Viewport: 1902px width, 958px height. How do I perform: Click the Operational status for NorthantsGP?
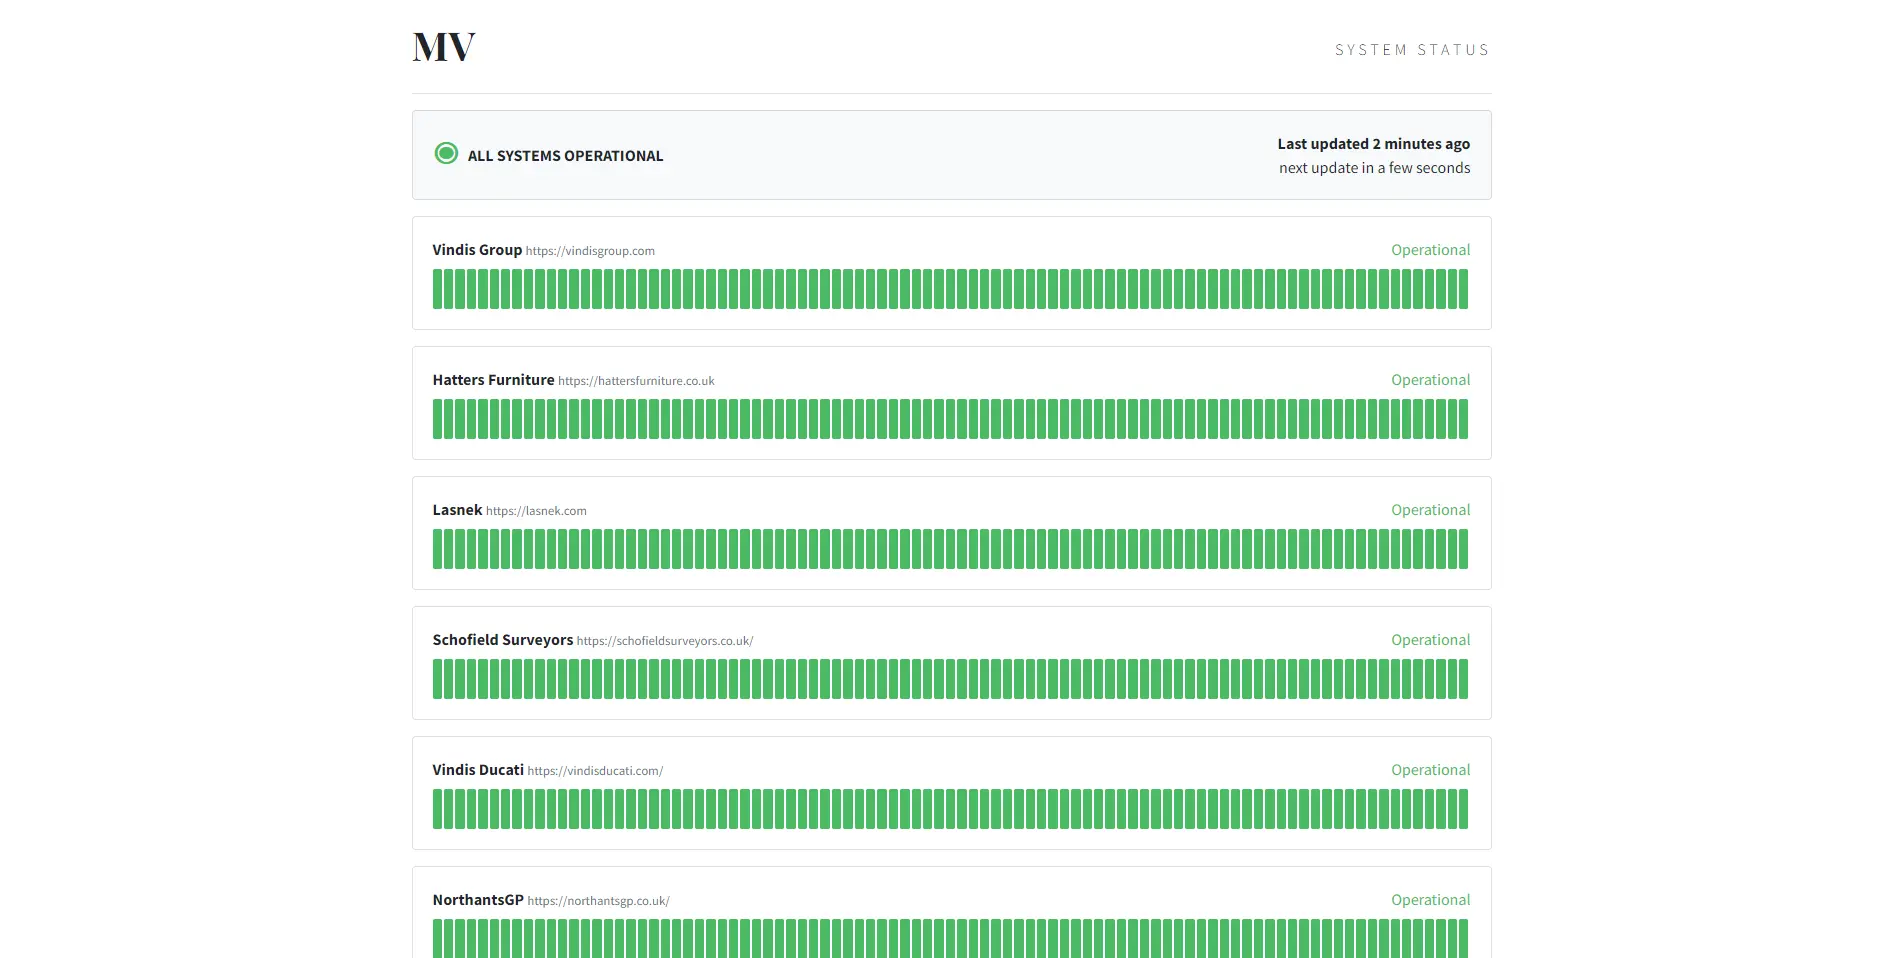point(1430,899)
